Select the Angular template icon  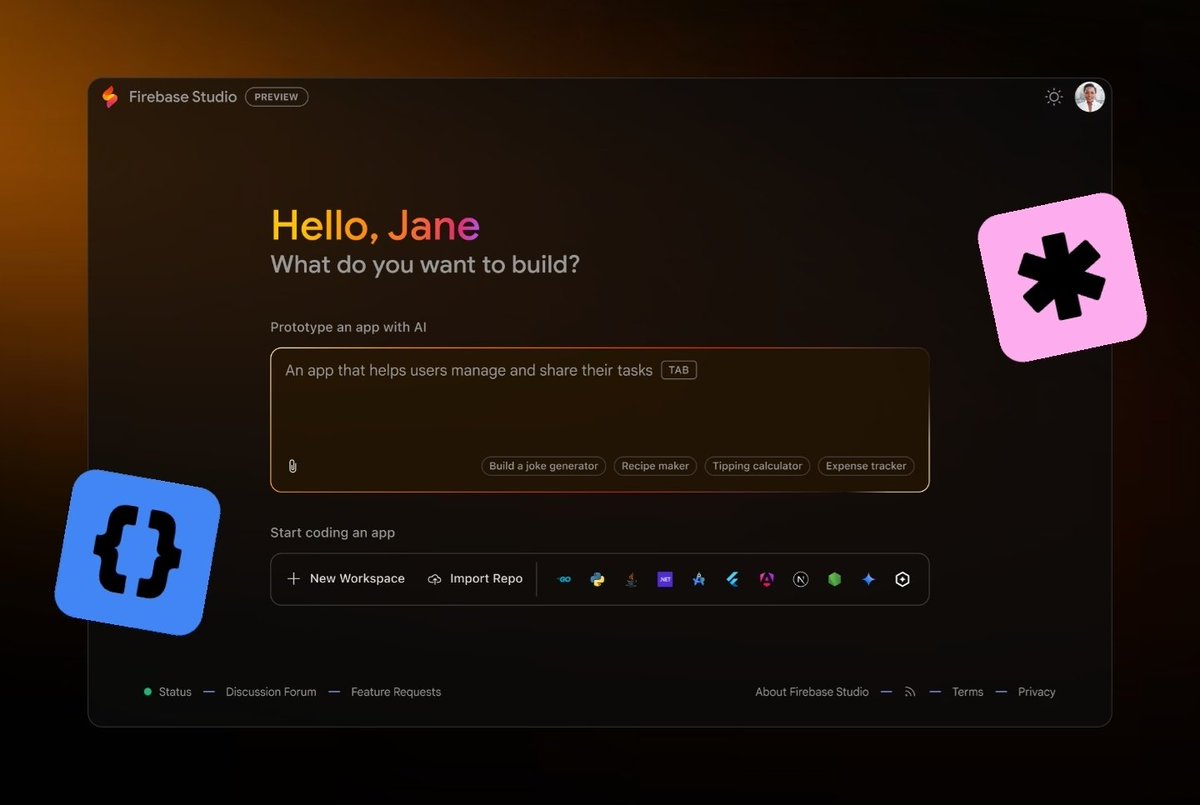[766, 579]
